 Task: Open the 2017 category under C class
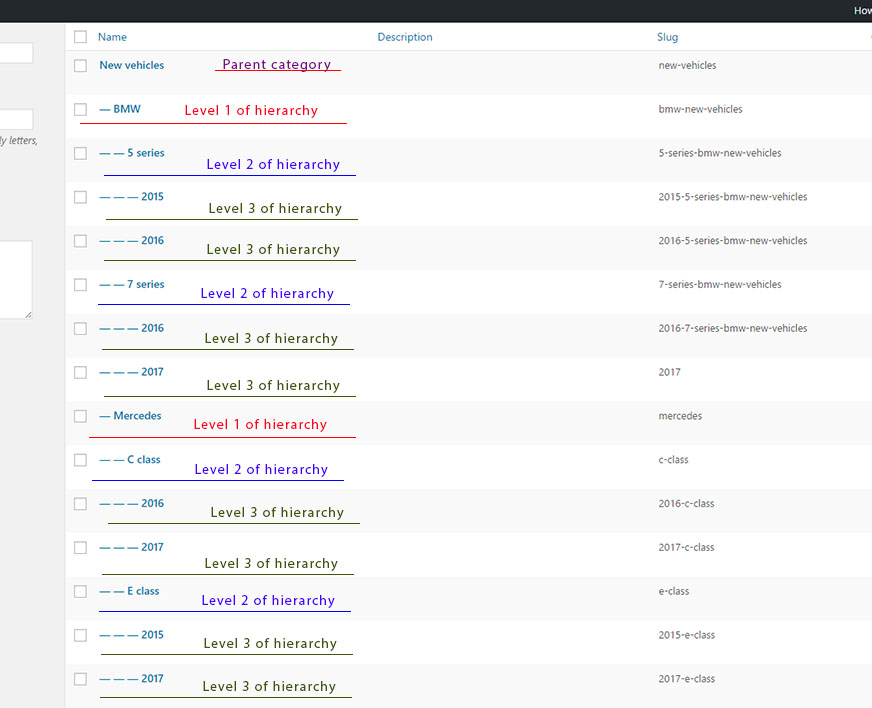pyautogui.click(x=132, y=547)
